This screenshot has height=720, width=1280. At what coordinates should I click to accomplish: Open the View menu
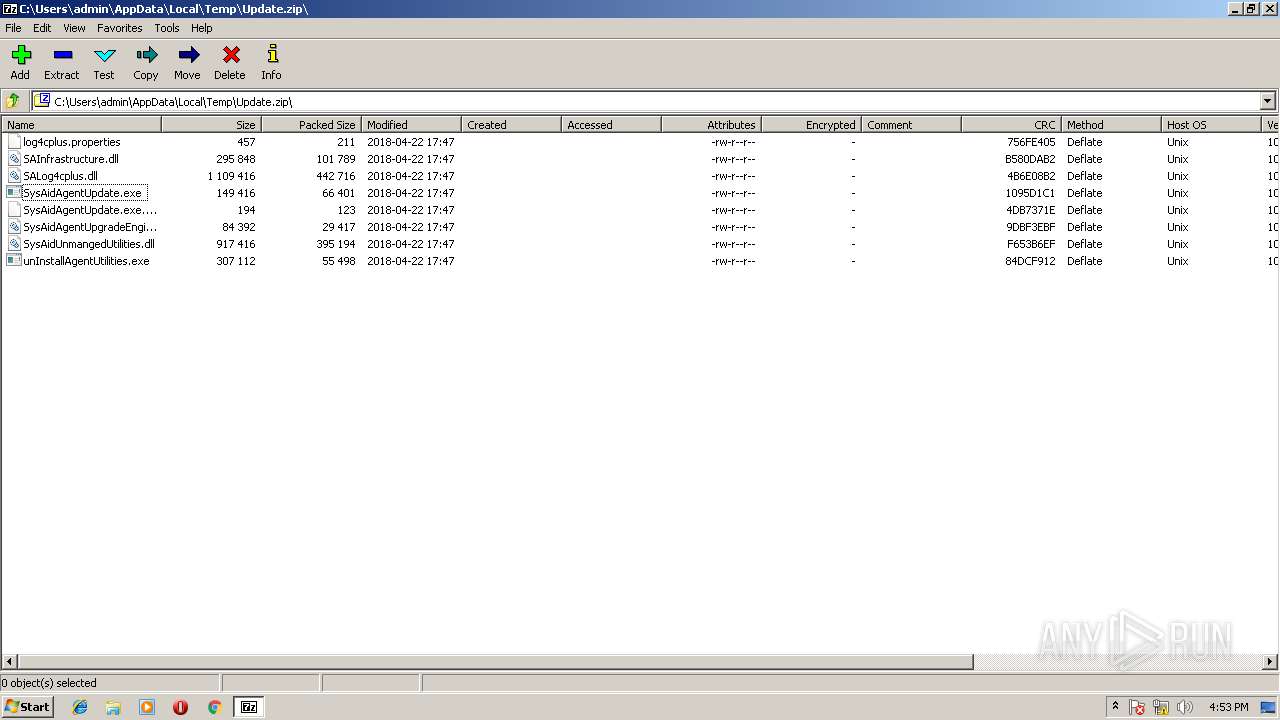tap(75, 28)
